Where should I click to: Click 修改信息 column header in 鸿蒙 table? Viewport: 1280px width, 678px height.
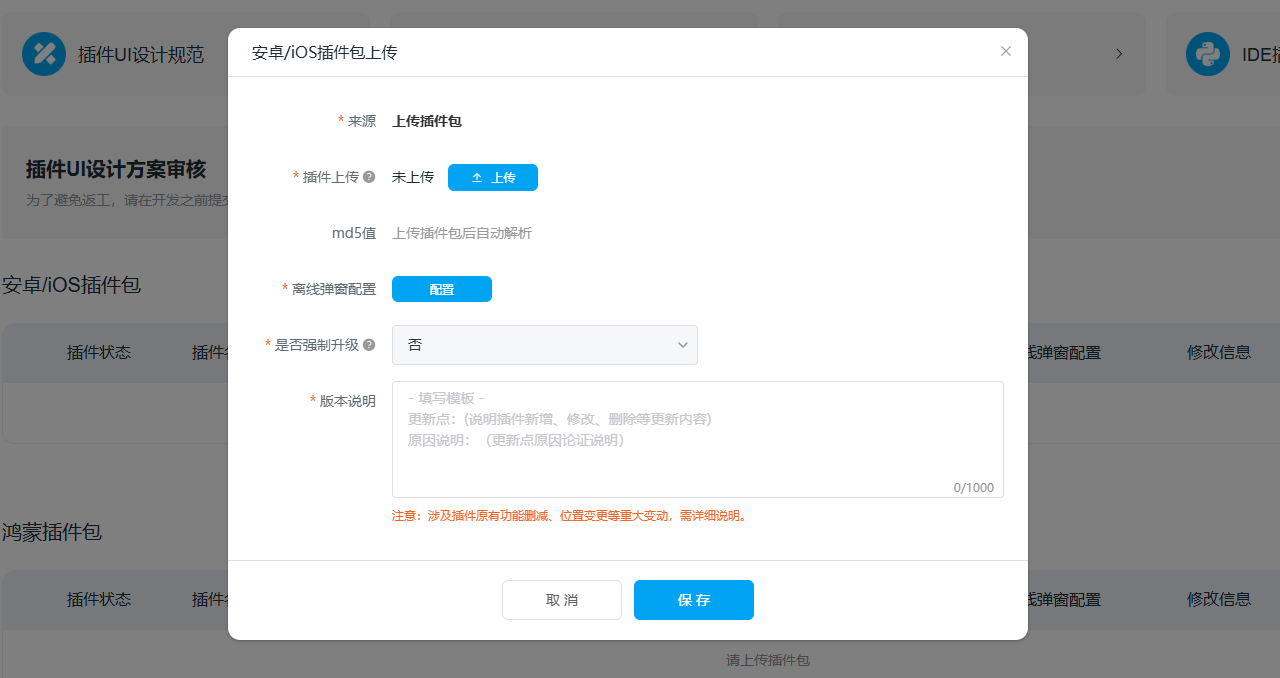point(1218,599)
